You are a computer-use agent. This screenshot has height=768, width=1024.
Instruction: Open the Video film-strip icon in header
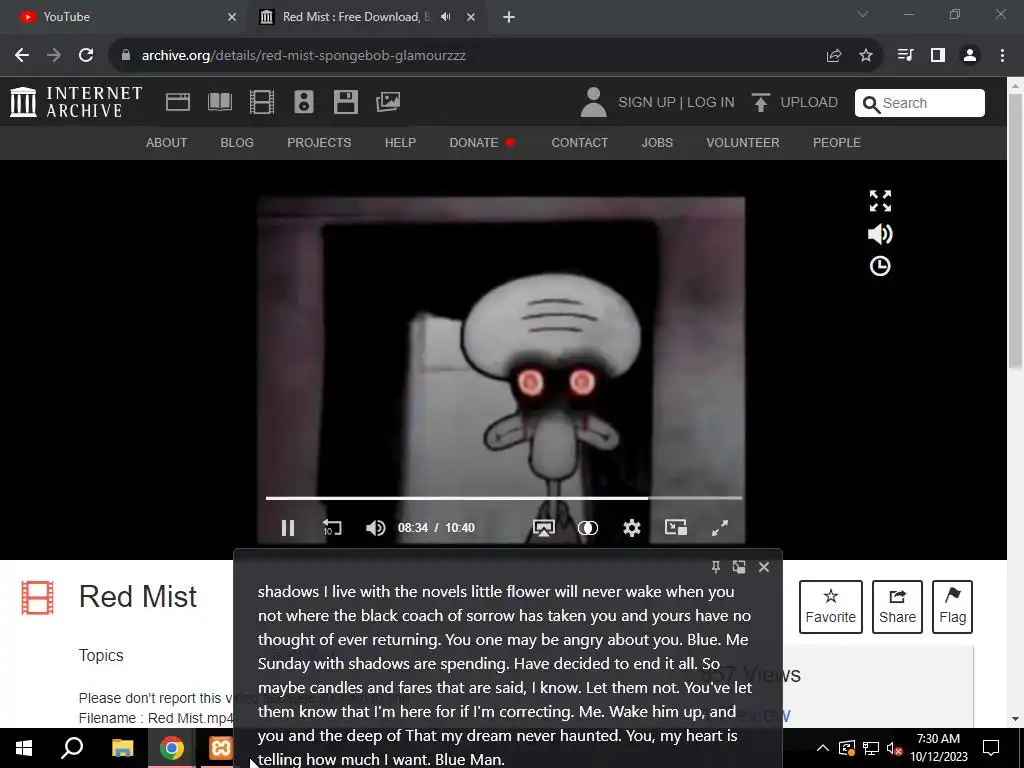[x=262, y=102]
